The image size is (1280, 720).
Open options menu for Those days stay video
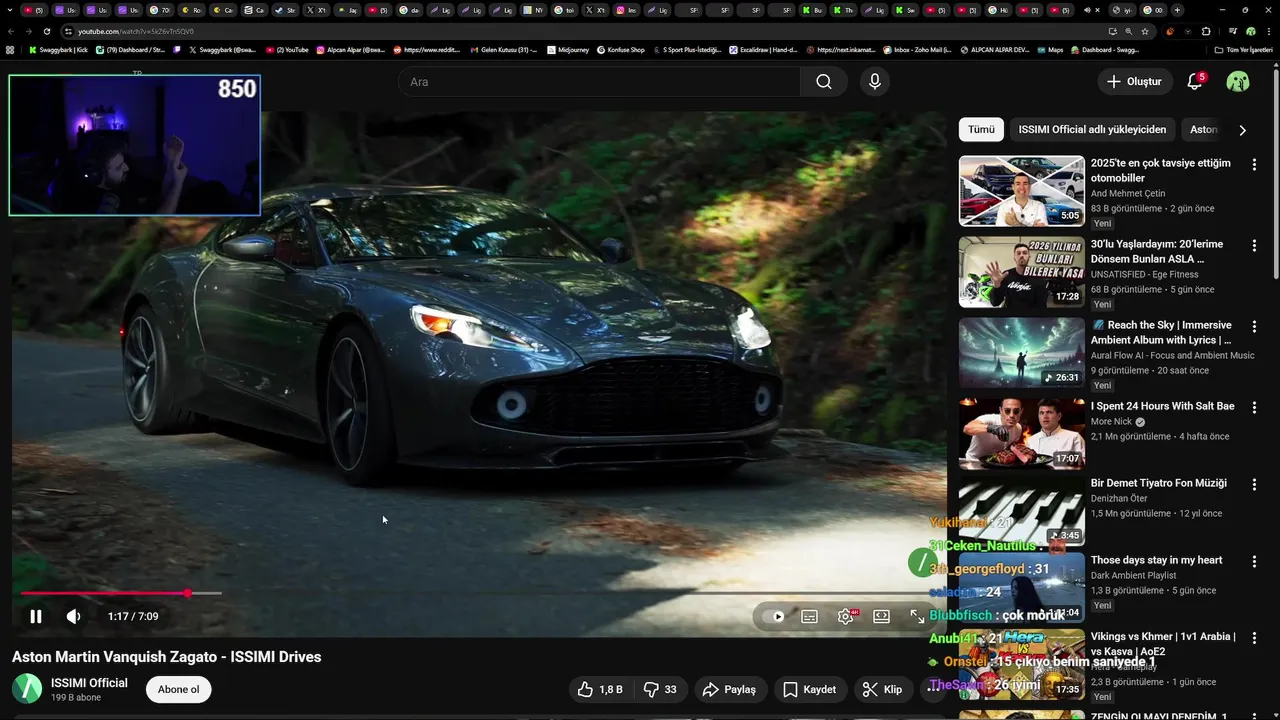[x=1254, y=561]
